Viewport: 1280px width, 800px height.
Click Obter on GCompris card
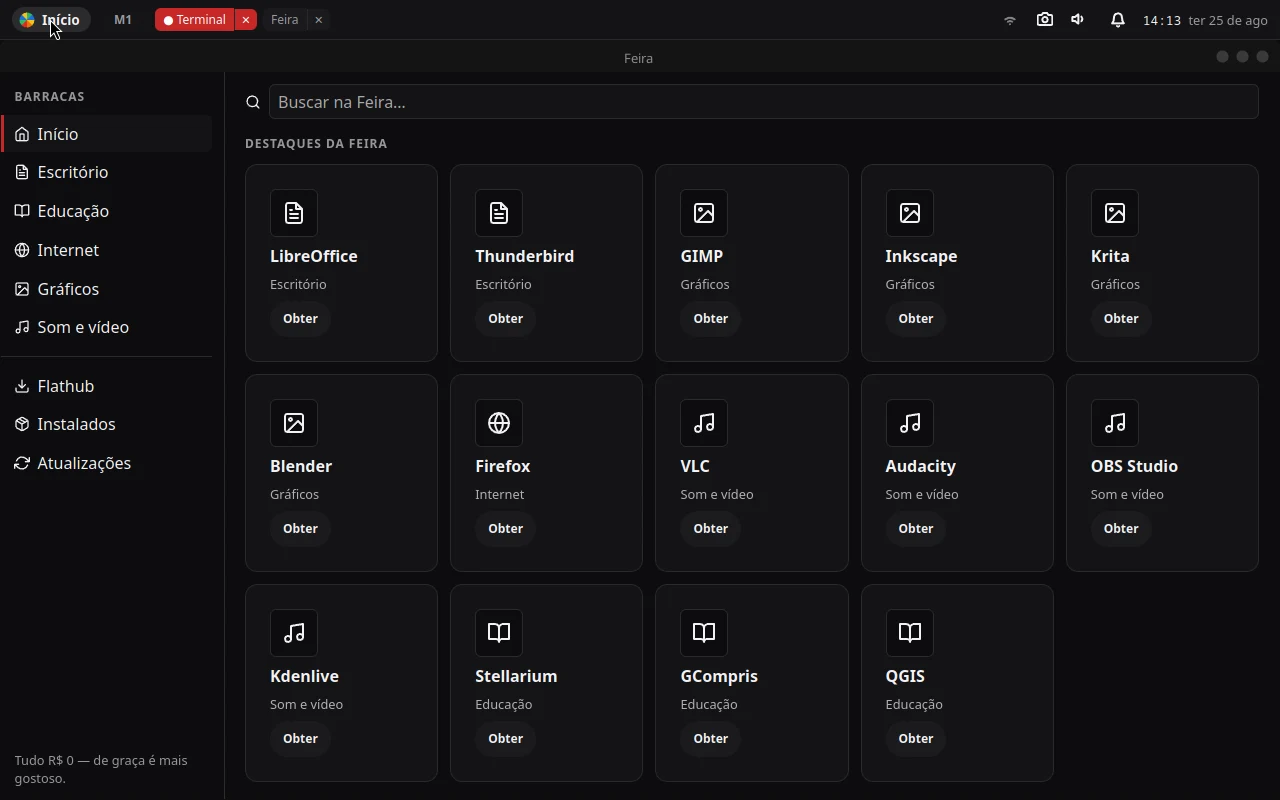(x=710, y=739)
